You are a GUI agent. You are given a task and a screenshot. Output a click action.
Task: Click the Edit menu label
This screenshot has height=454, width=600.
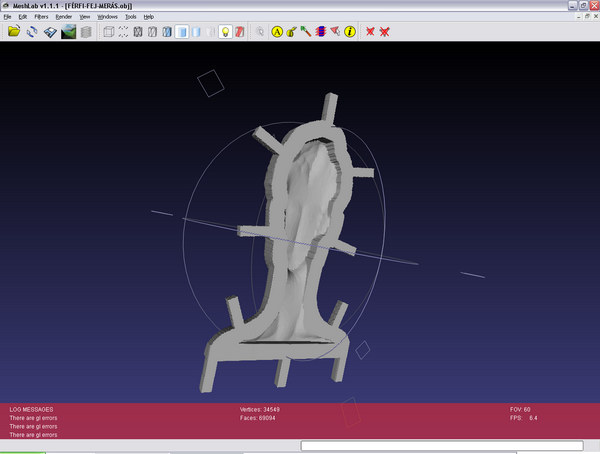coord(22,17)
